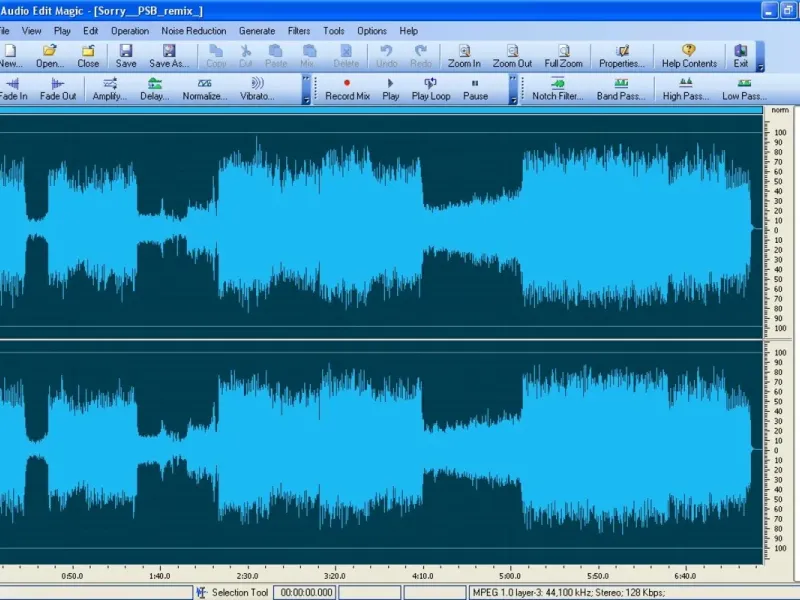
Task: Open the Notch Filter
Action: click(x=557, y=89)
